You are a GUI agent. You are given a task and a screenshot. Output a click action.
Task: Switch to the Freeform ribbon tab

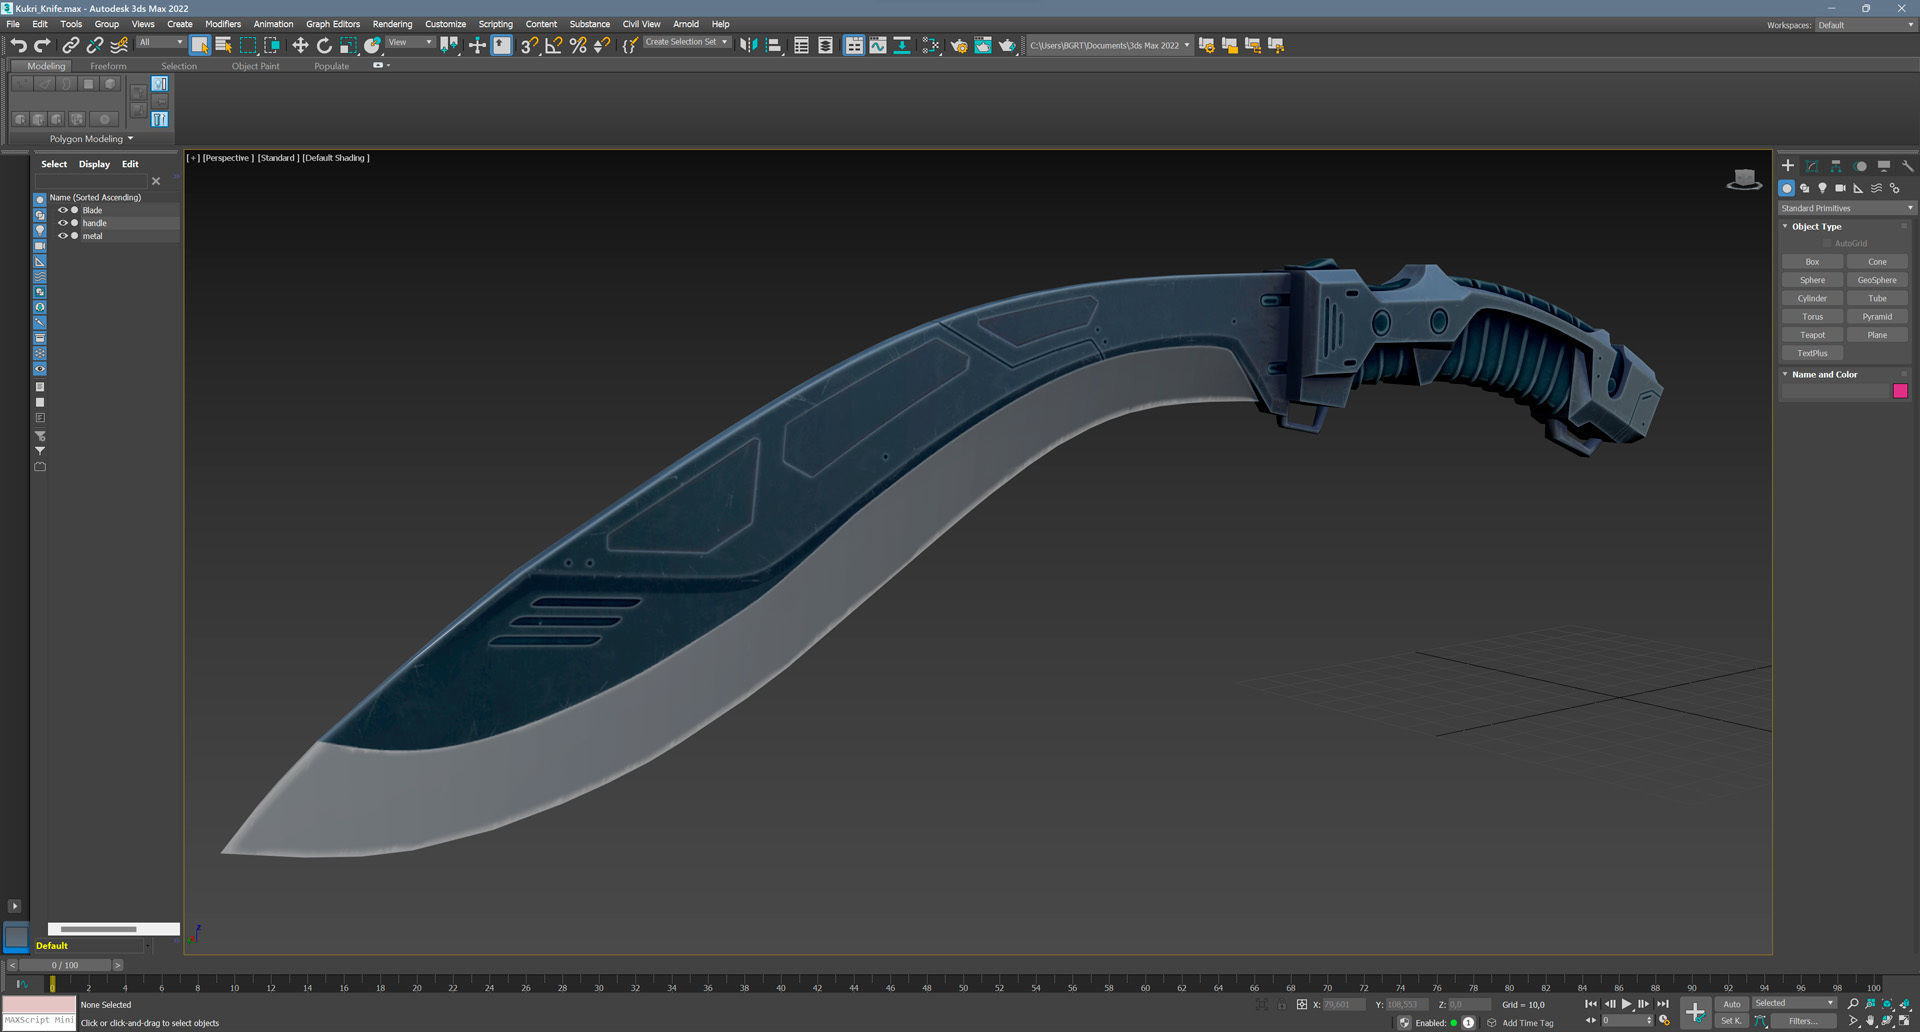(x=108, y=66)
